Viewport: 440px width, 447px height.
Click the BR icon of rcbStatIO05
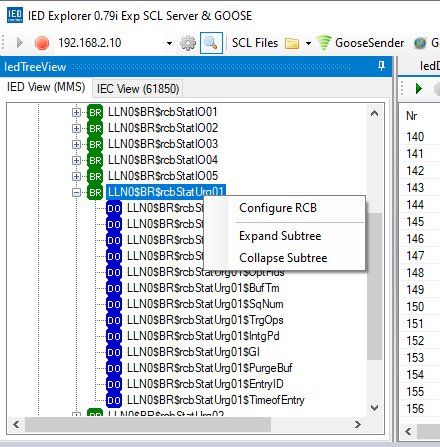(x=95, y=176)
